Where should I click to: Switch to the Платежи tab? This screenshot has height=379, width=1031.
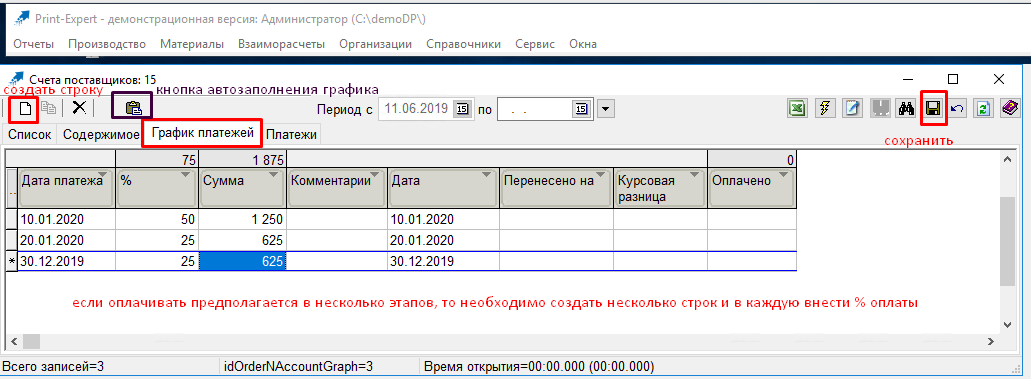tap(291, 135)
